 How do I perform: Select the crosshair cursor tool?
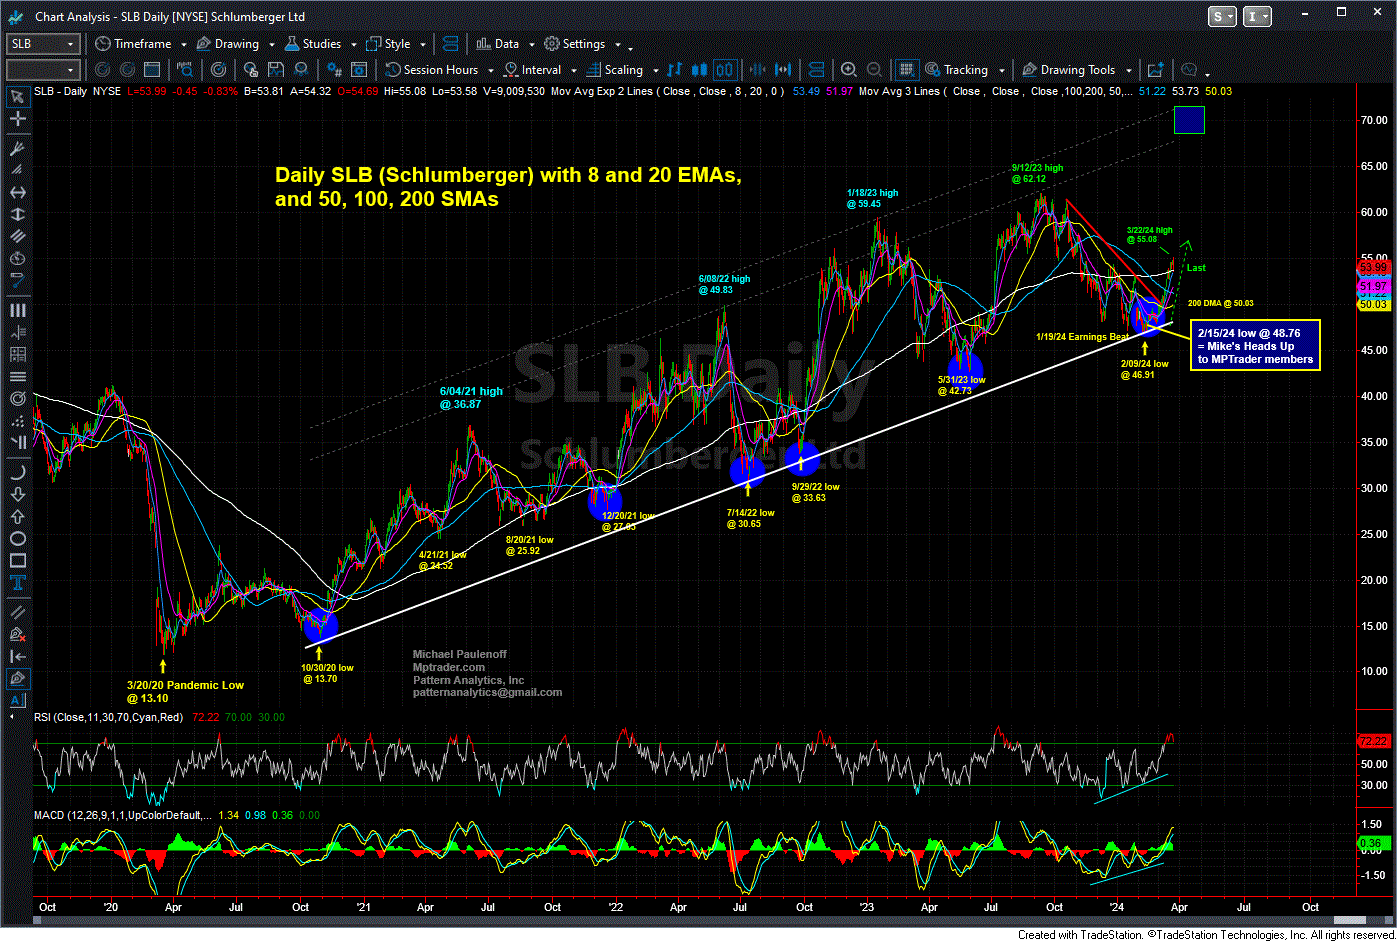pos(18,119)
